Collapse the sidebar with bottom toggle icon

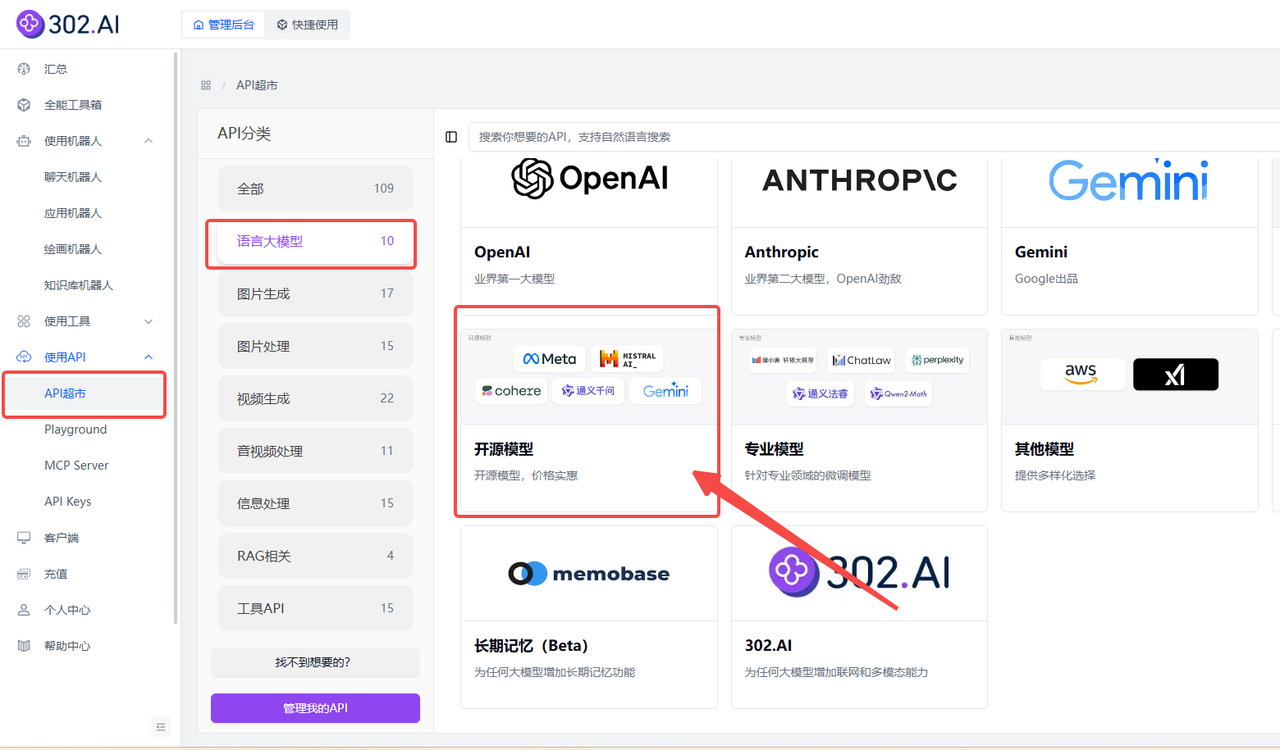point(161,726)
